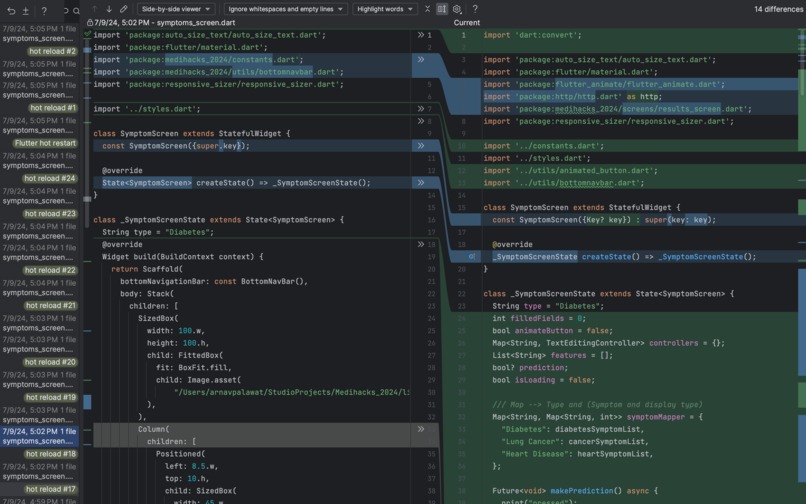Image resolution: width=806 pixels, height=504 pixels.
Task: Click the pencil edit source icon
Action: 123,9
